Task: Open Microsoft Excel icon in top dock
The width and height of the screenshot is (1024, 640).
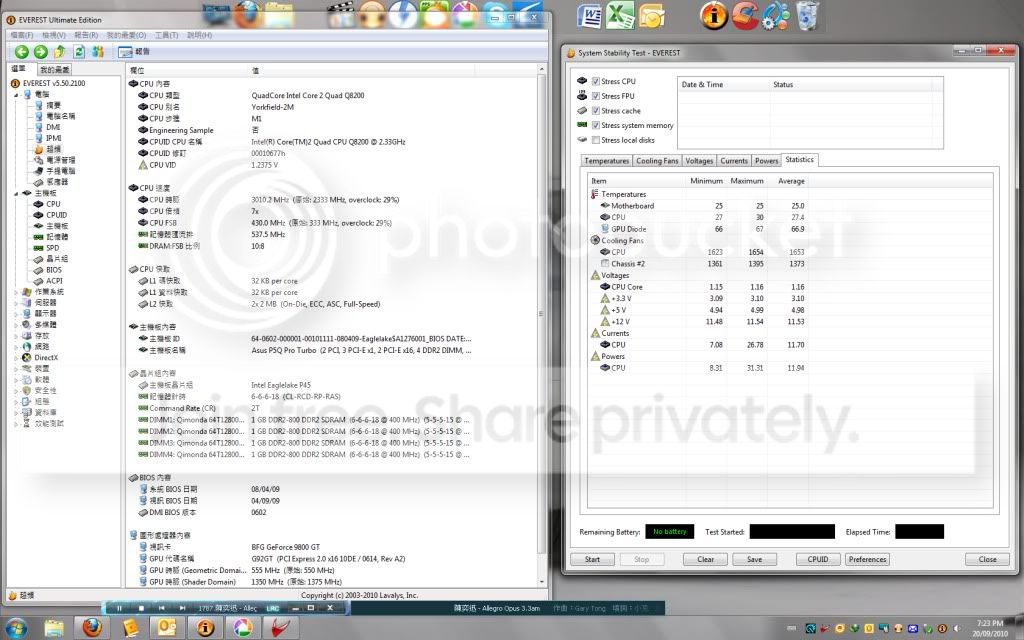Action: (x=620, y=16)
